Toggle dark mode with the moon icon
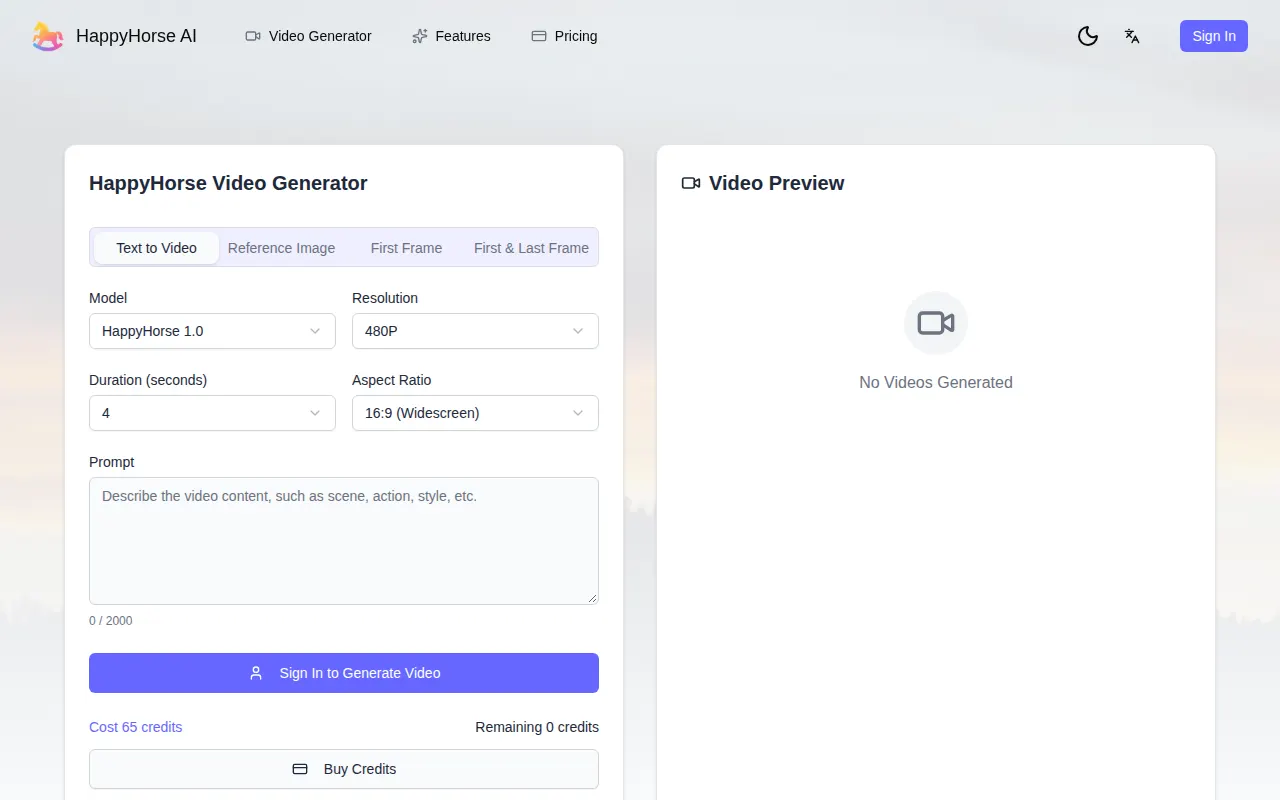The width and height of the screenshot is (1280, 800). point(1088,36)
